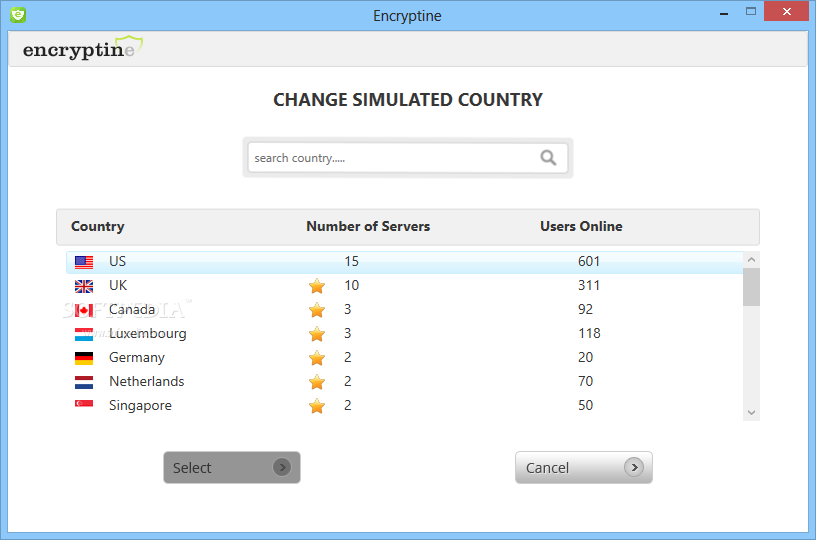The image size is (816, 540).
Task: Click the Netherlands flag icon
Action: [84, 382]
